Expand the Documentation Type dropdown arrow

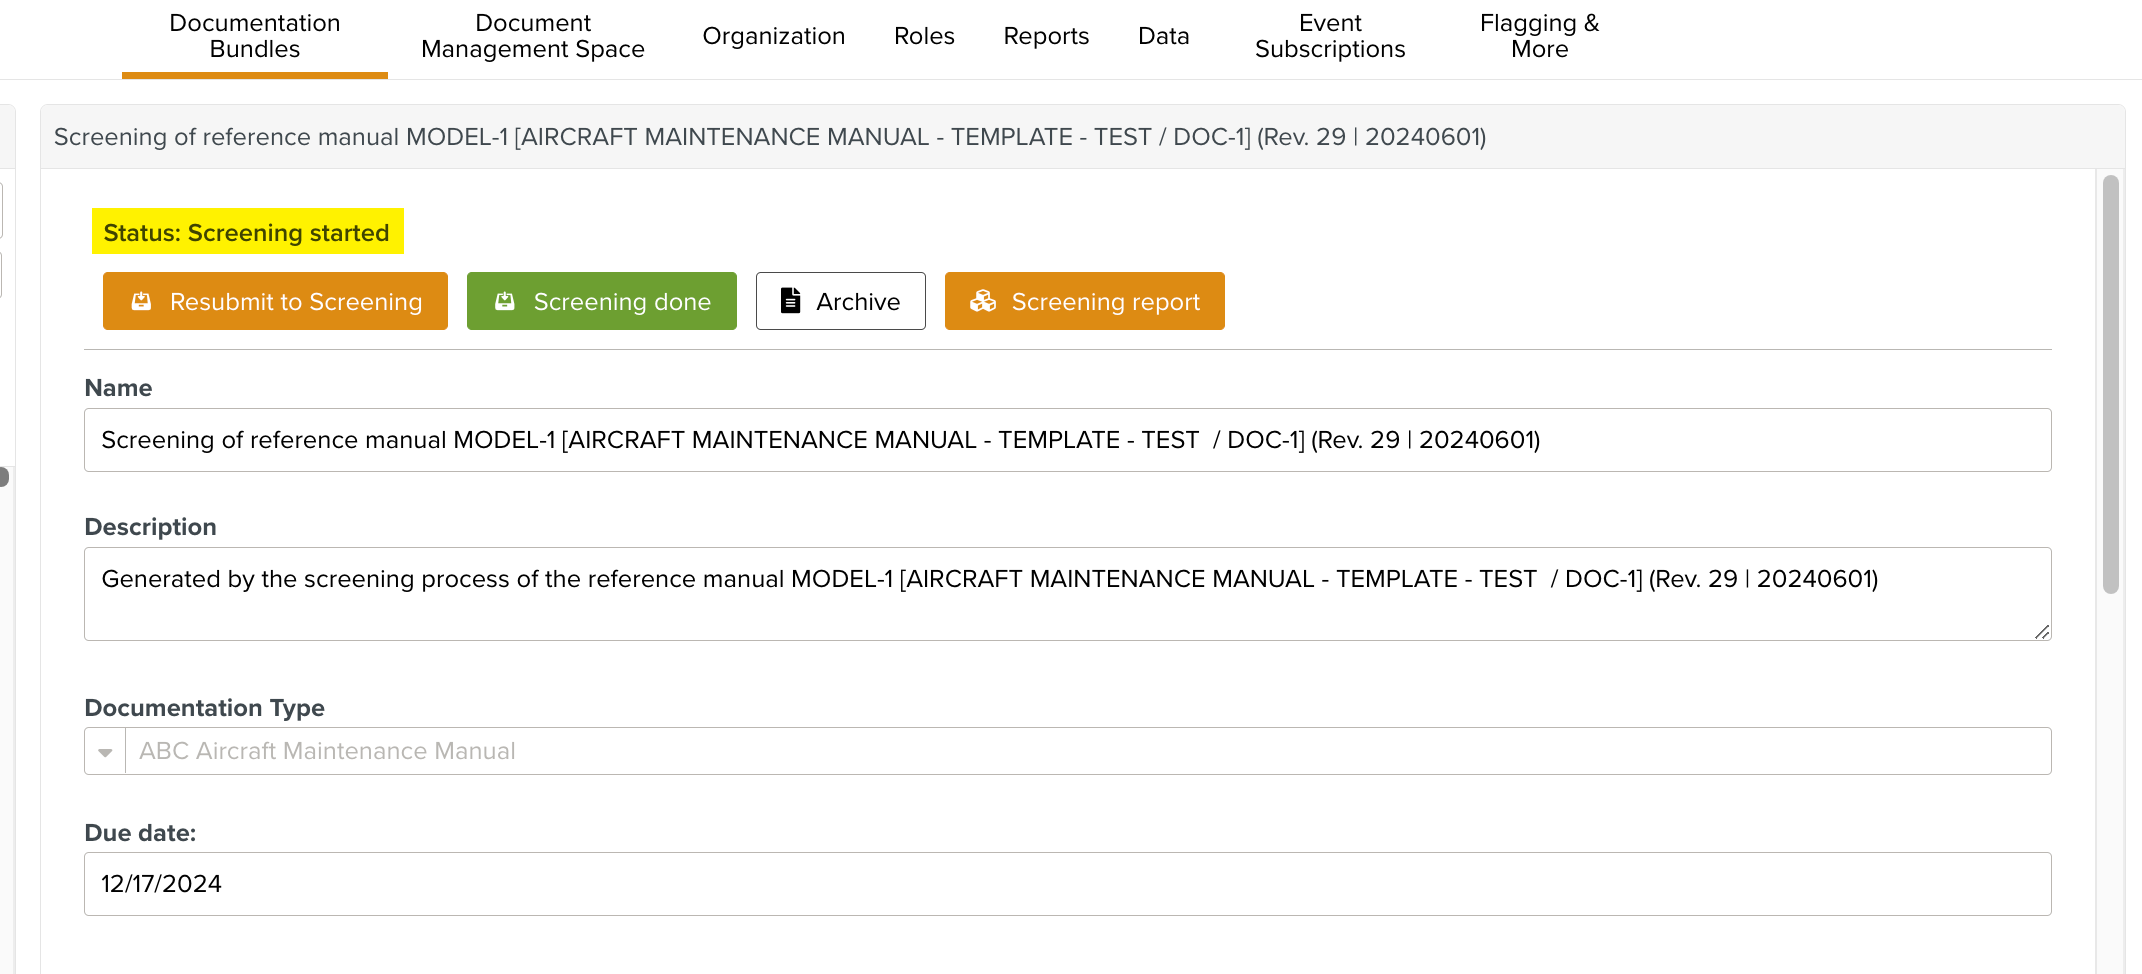105,752
